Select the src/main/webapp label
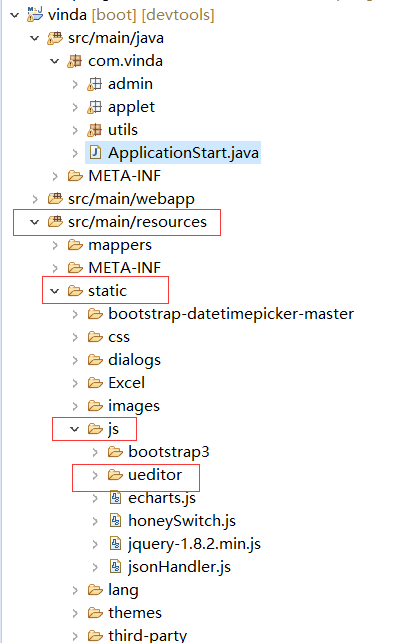Screen dimensions: 398x643 coord(131,199)
